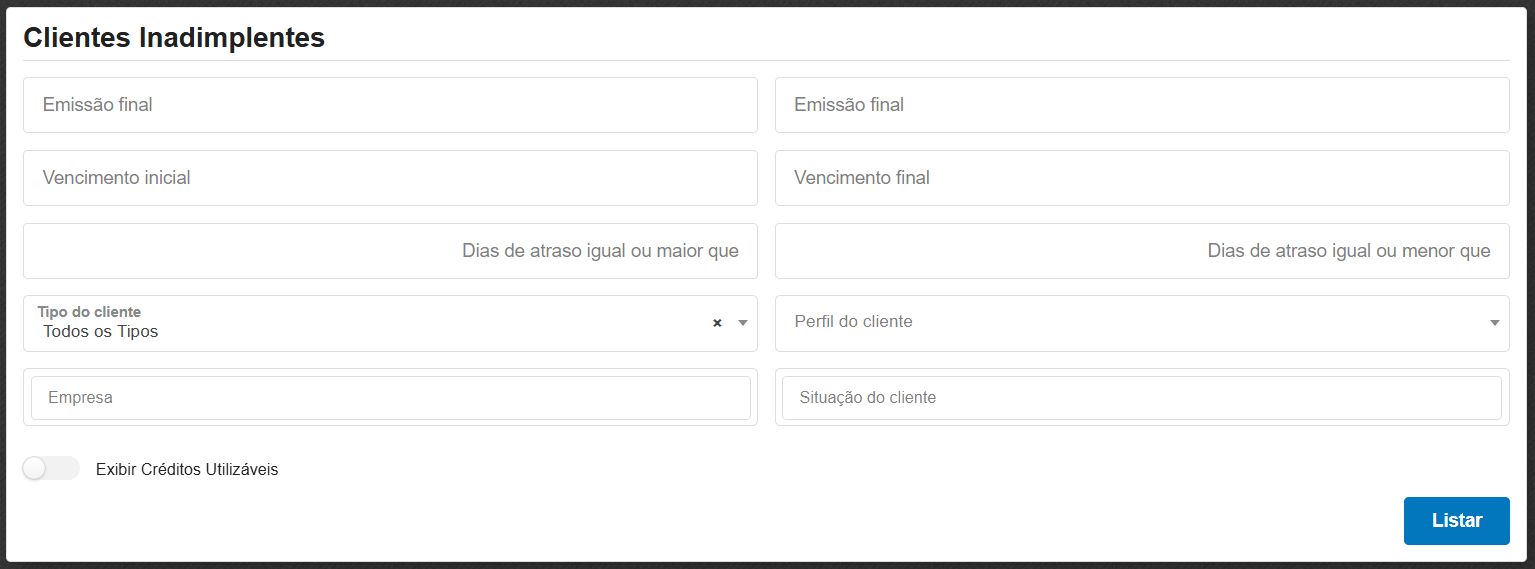This screenshot has width=1535, height=569.
Task: Click the small Tipo do cliente label
Action: [89, 312]
